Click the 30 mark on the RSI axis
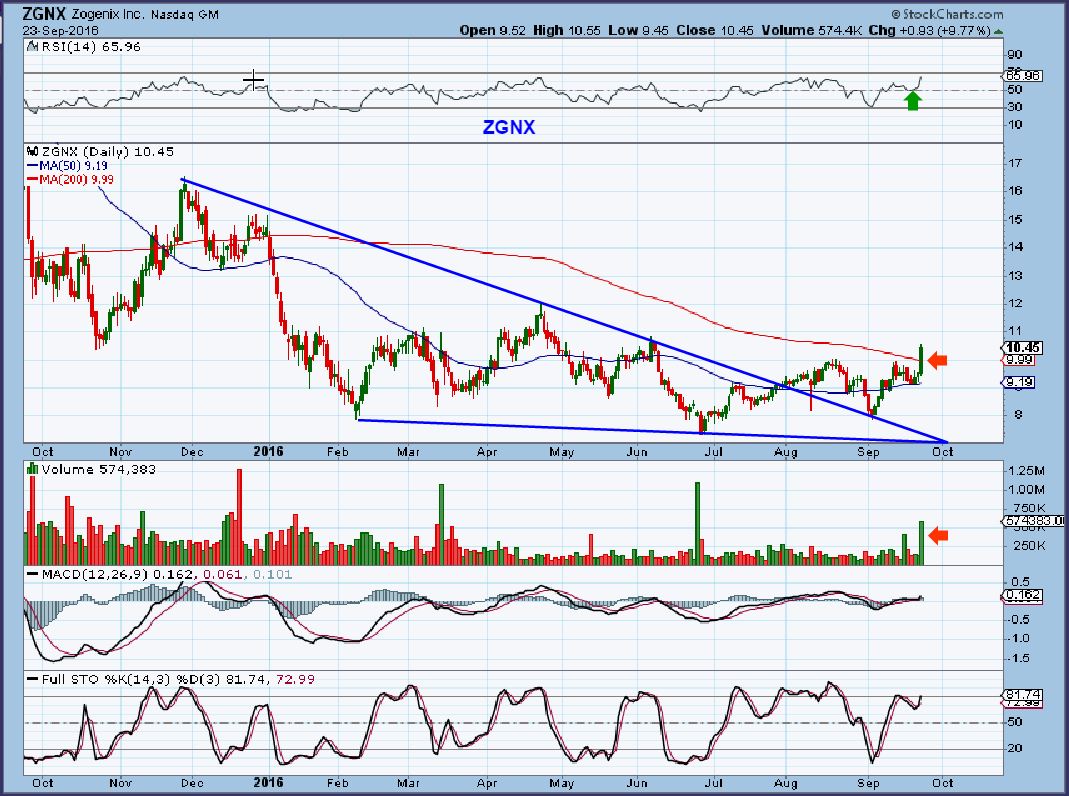The width and height of the screenshot is (1069, 796). point(1014,107)
